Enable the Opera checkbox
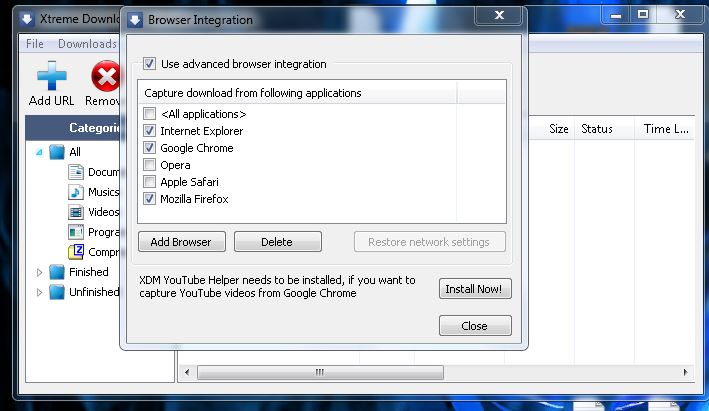Screen dimensions: 709x411 (x=150, y=165)
